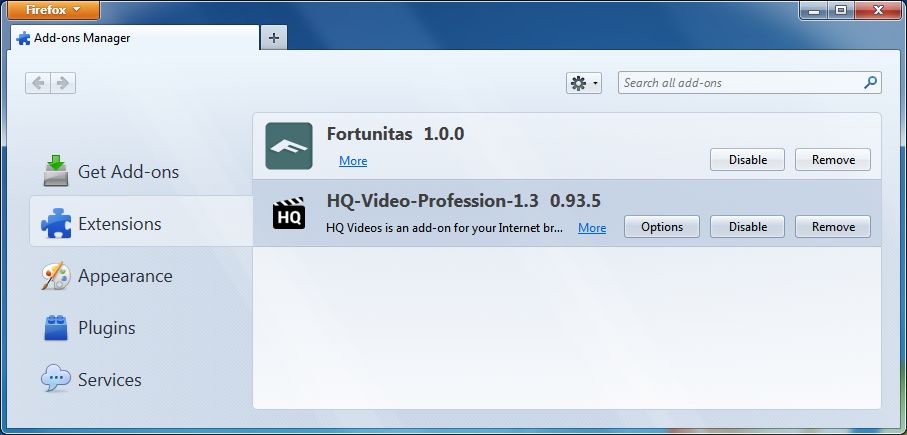Image resolution: width=907 pixels, height=435 pixels.
Task: Select the Add-ons Manager tab
Action: click(134, 38)
